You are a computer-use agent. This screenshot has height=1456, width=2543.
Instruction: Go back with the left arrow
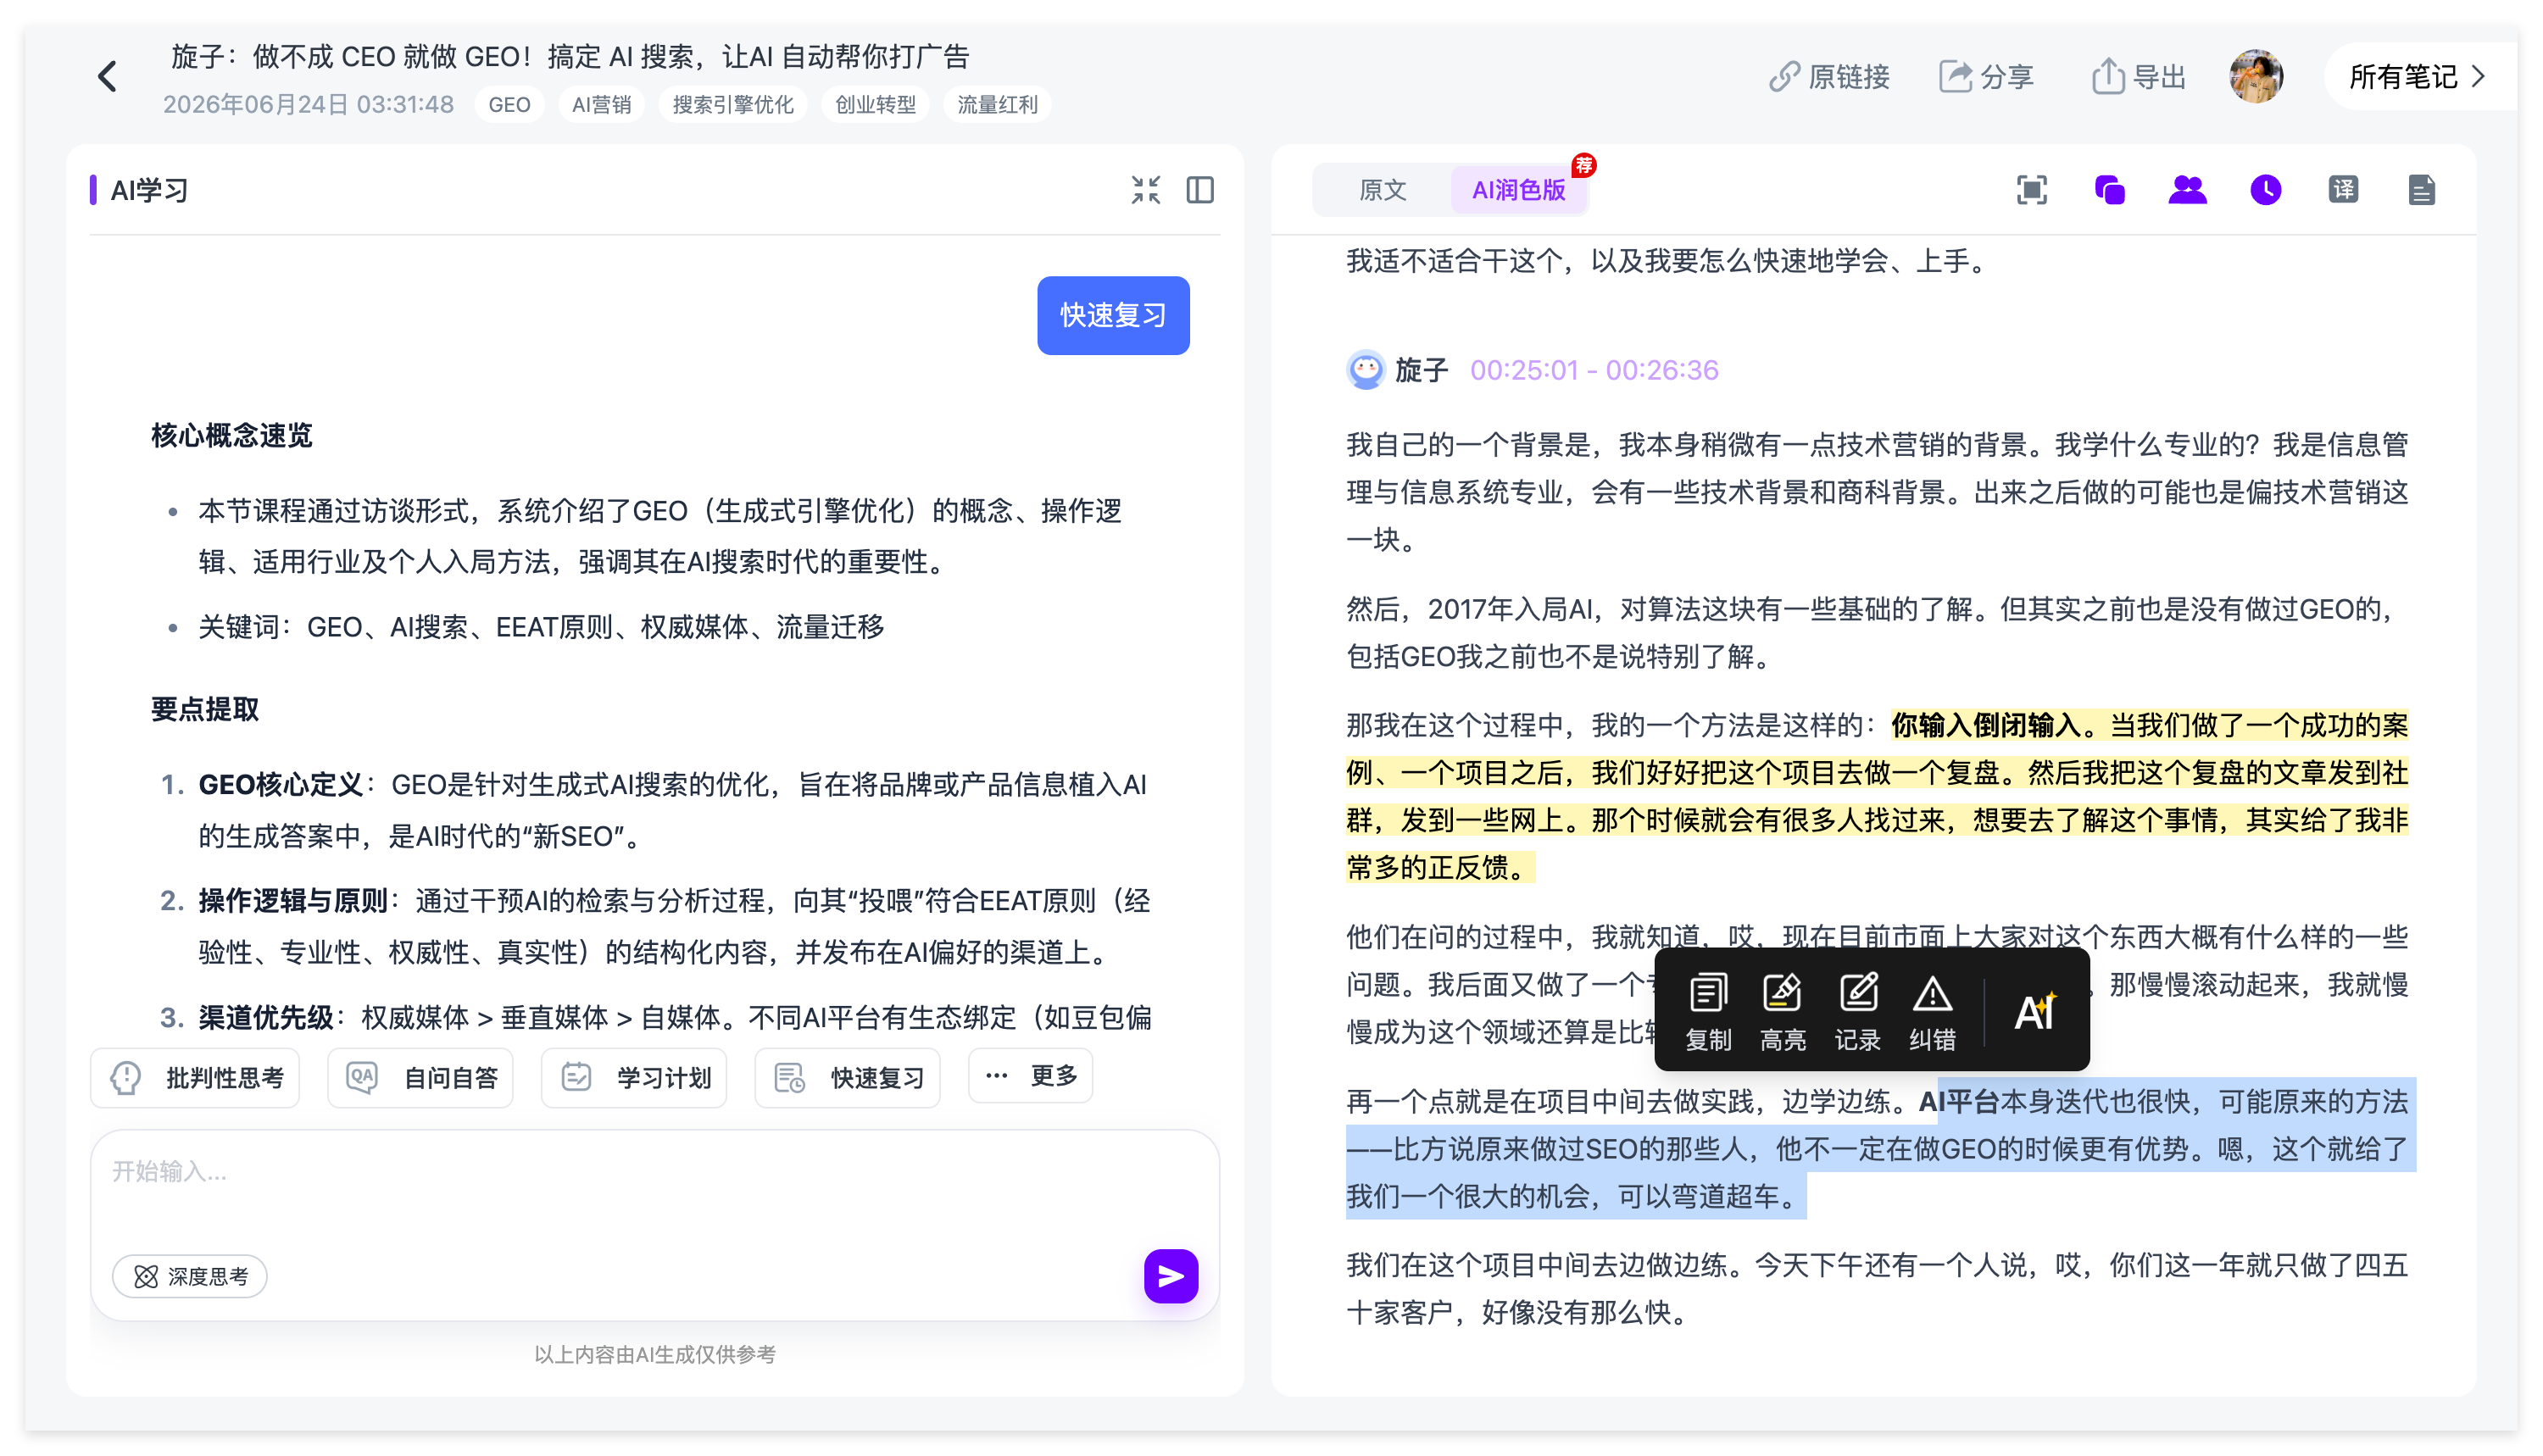[107, 77]
